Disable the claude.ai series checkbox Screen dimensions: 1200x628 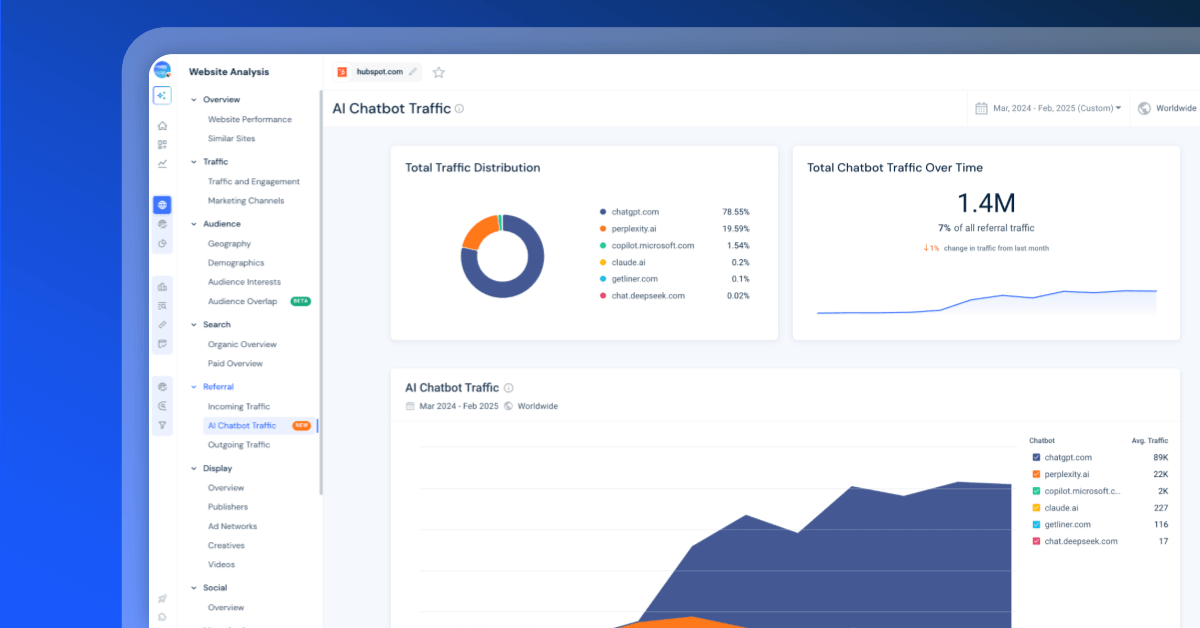point(1036,508)
